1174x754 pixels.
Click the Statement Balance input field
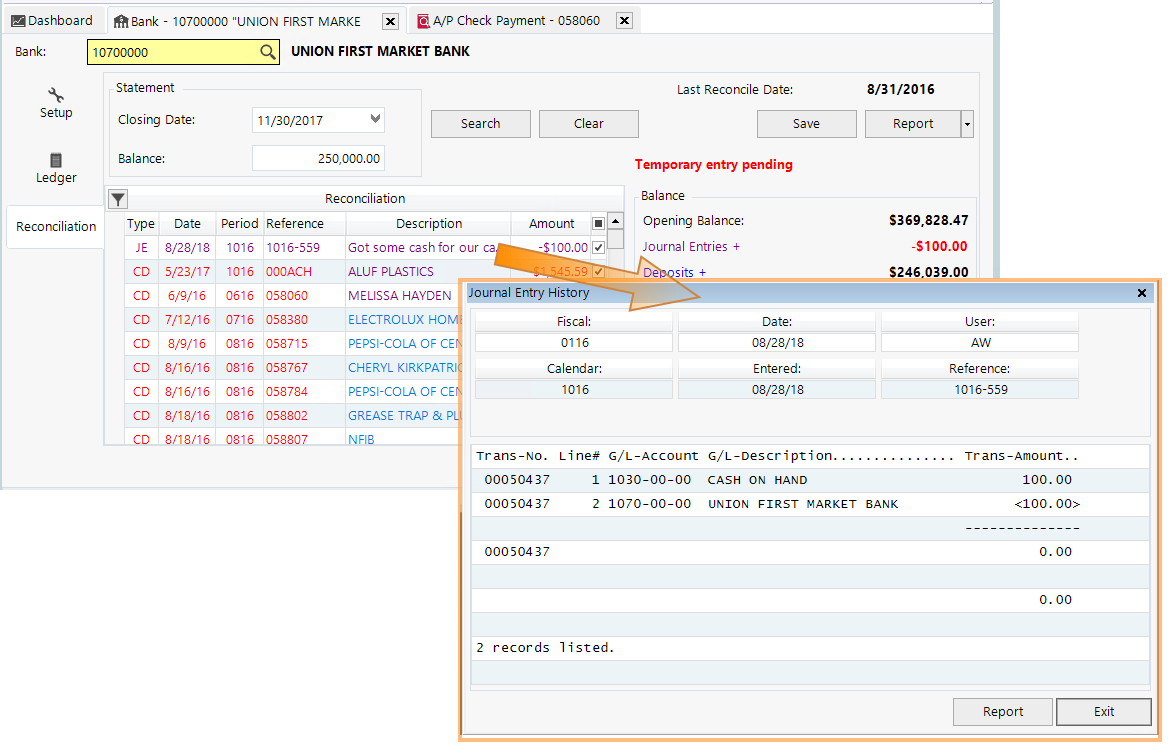point(318,158)
